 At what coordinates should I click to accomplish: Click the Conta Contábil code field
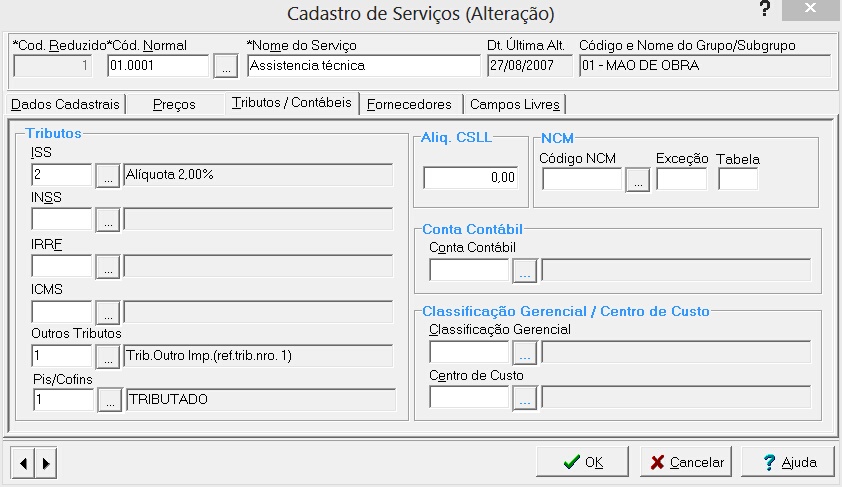click(469, 270)
